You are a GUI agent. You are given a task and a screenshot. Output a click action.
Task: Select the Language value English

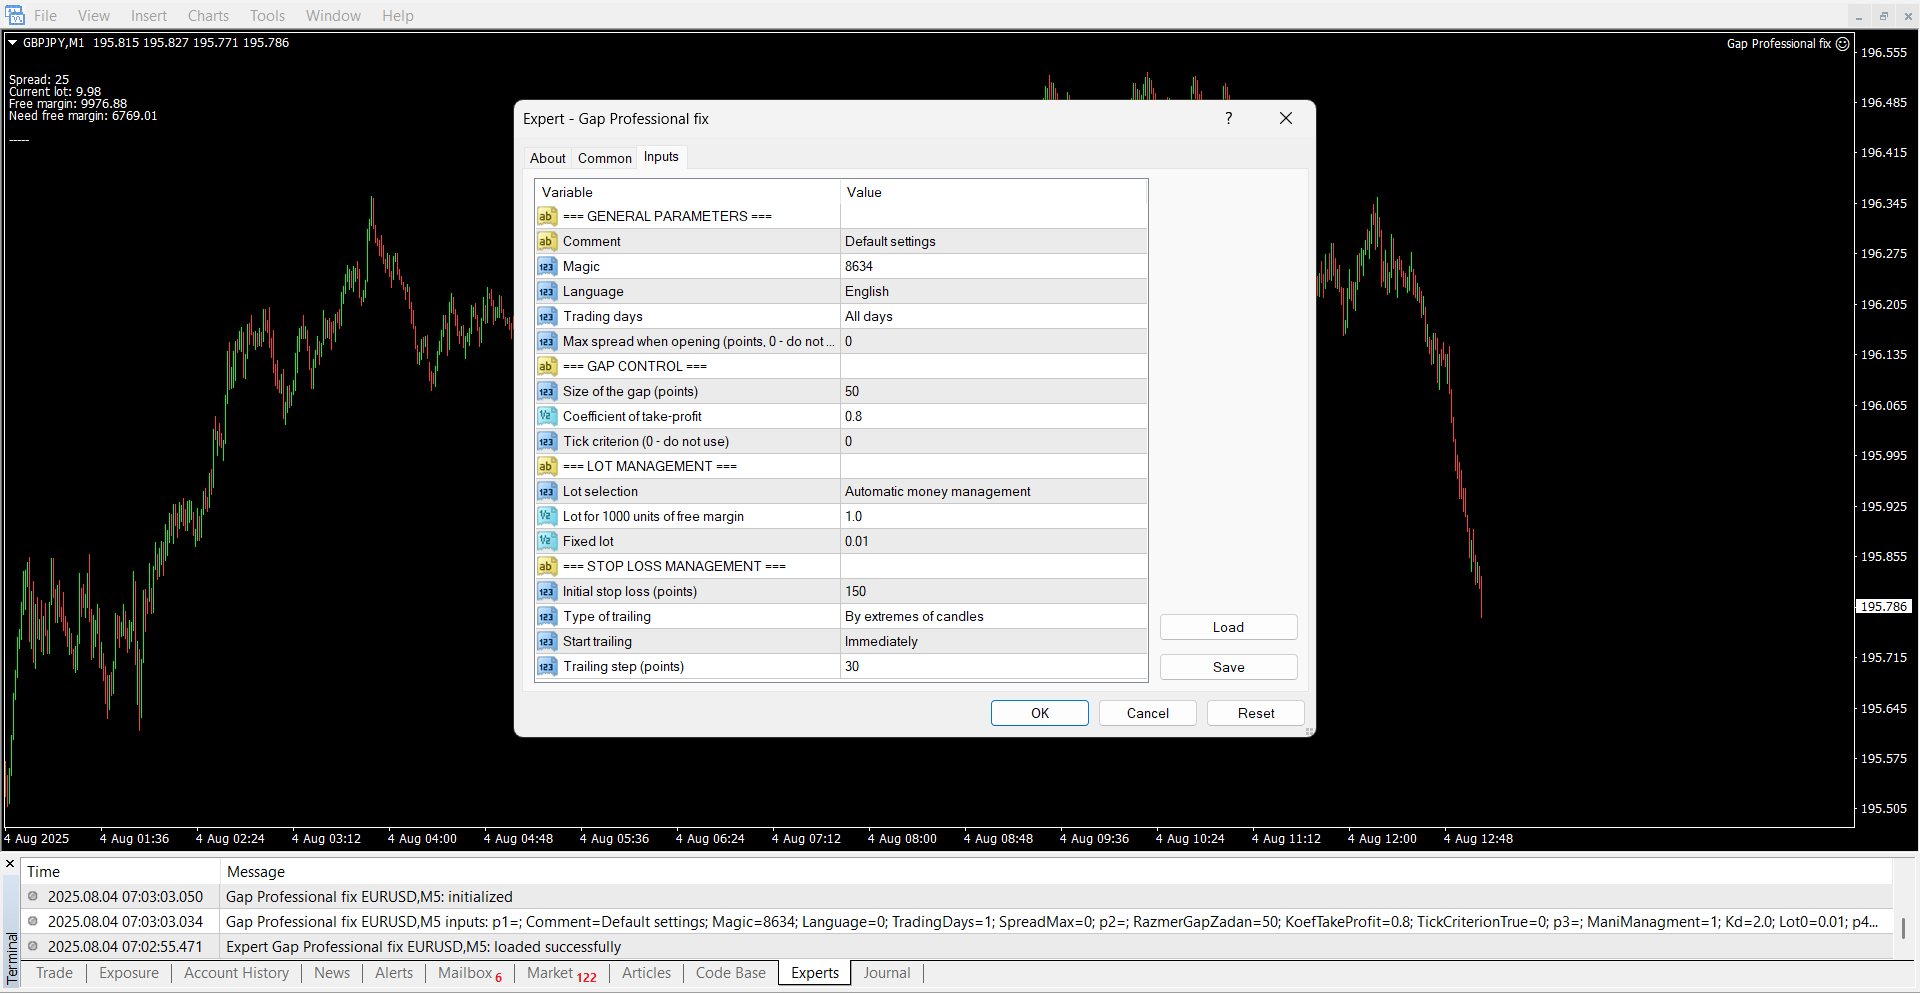[x=993, y=292]
